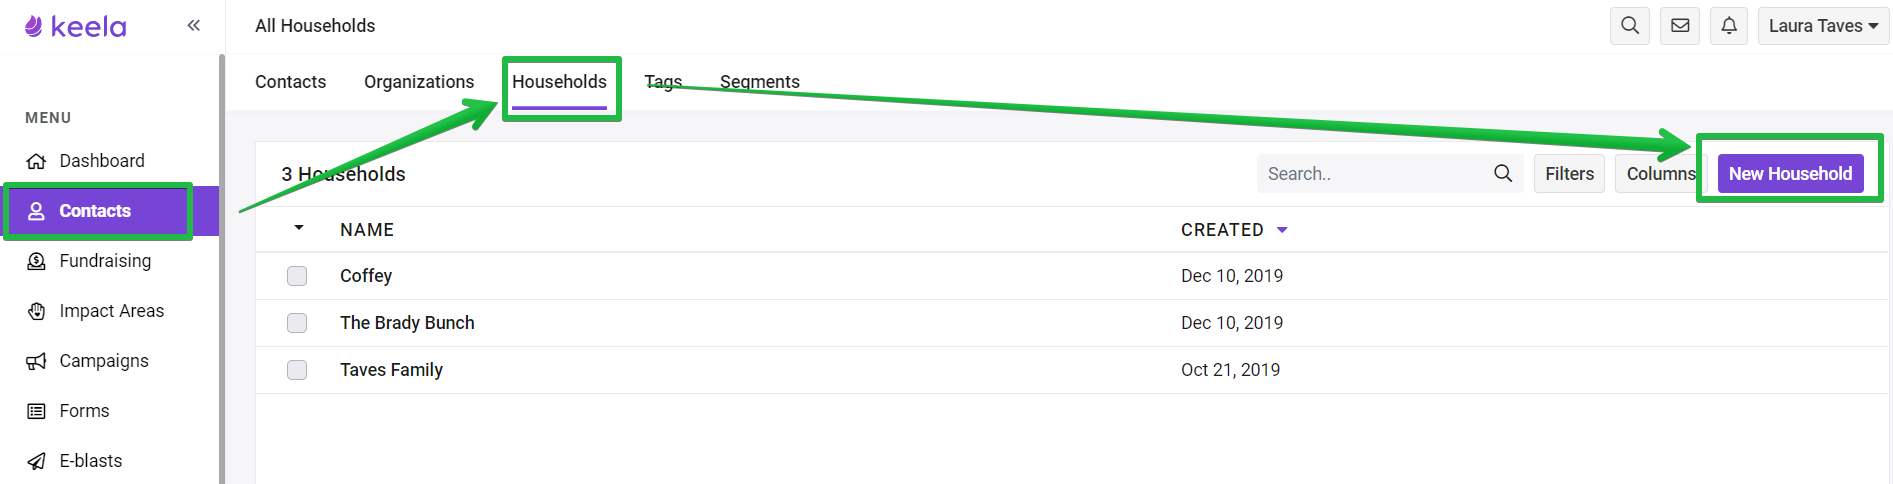Tick The Brady Bunch checkbox
1893x484 pixels.
(x=297, y=323)
